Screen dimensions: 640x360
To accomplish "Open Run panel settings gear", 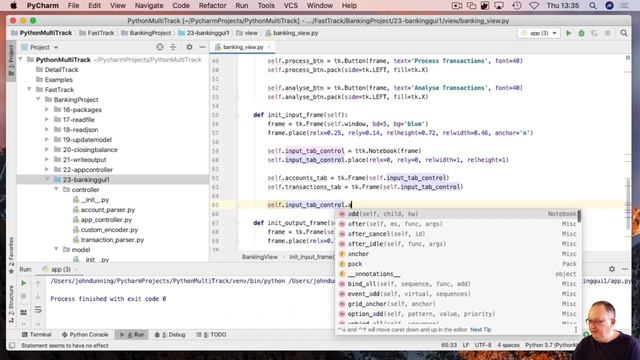I will click(x=612, y=269).
